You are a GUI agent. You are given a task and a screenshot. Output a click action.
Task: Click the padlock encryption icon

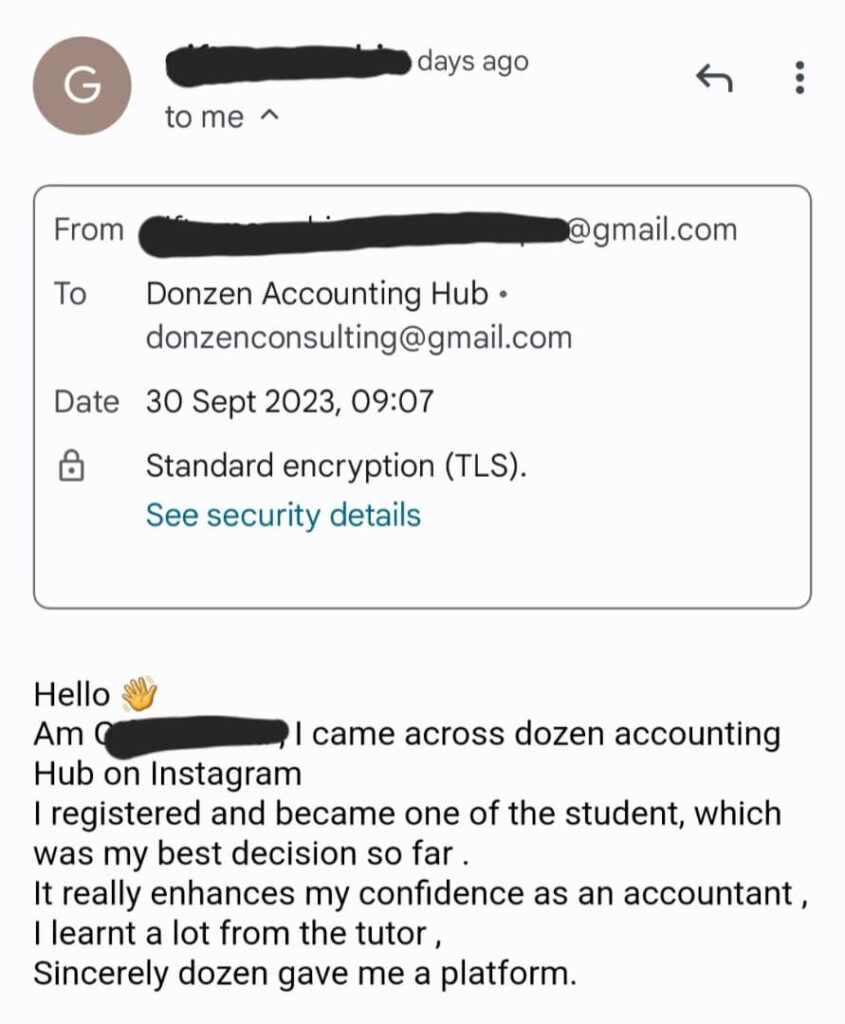pyautogui.click(x=71, y=466)
